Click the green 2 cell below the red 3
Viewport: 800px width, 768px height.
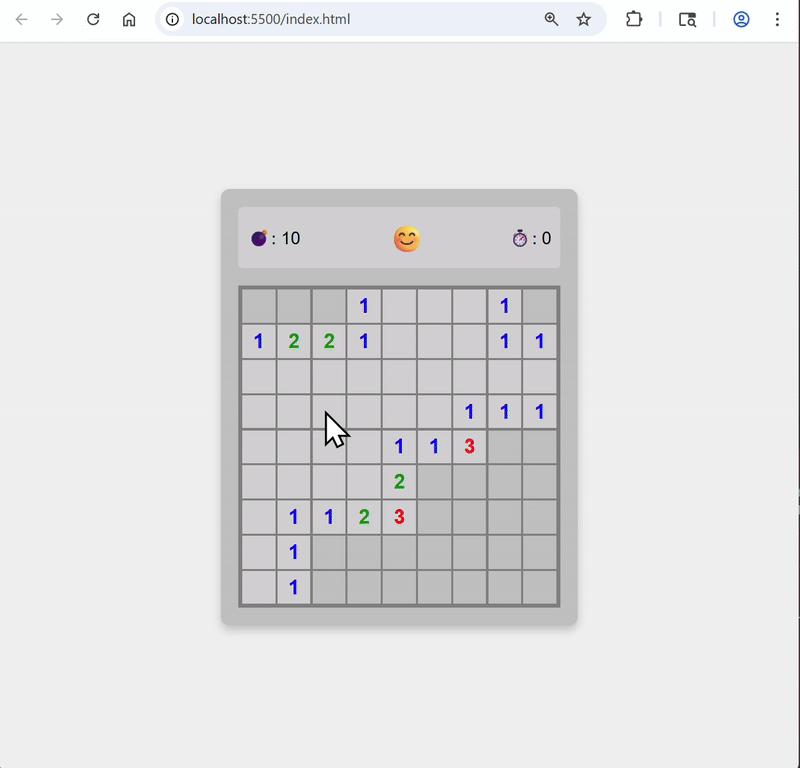click(x=399, y=481)
